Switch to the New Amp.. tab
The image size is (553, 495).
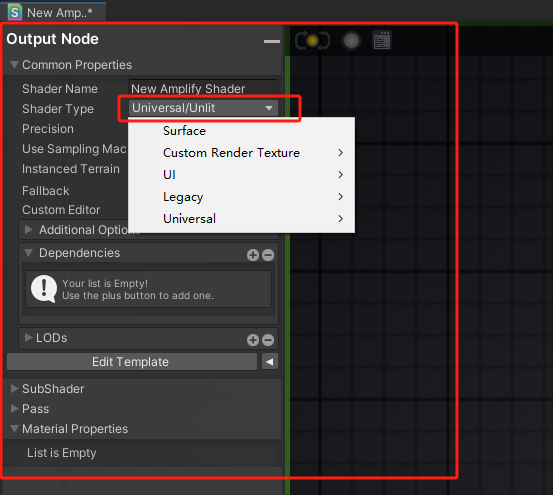point(53,12)
